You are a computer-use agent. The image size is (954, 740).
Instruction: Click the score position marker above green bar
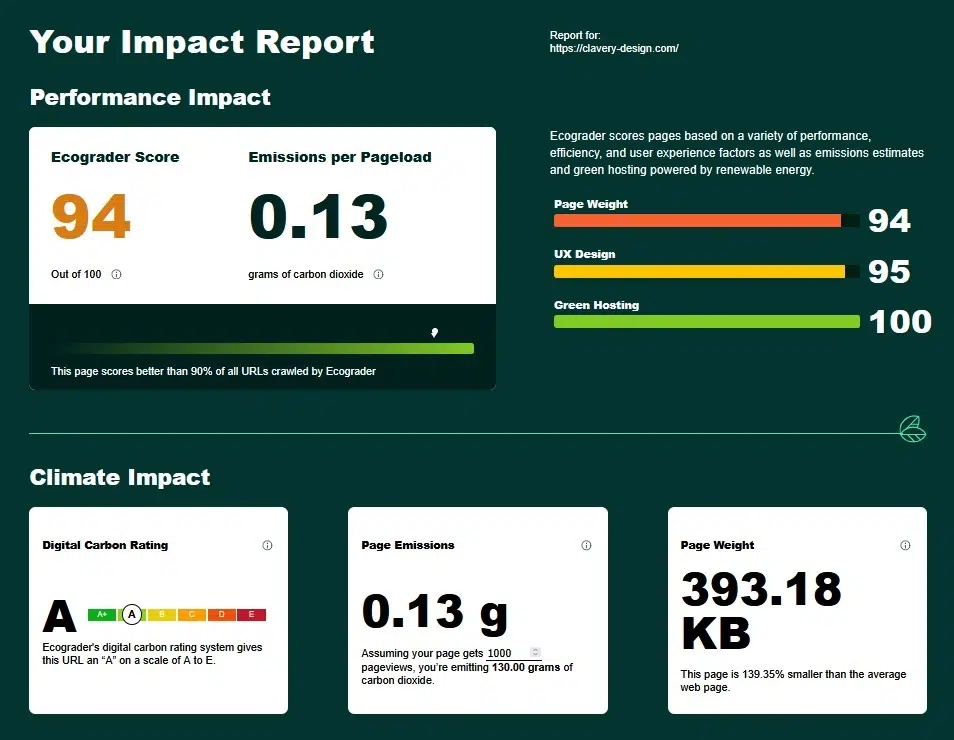(434, 332)
